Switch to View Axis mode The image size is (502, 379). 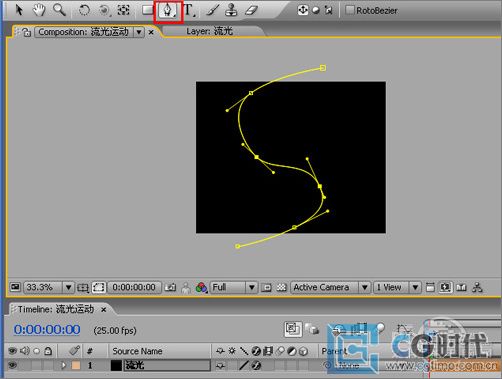[328, 10]
